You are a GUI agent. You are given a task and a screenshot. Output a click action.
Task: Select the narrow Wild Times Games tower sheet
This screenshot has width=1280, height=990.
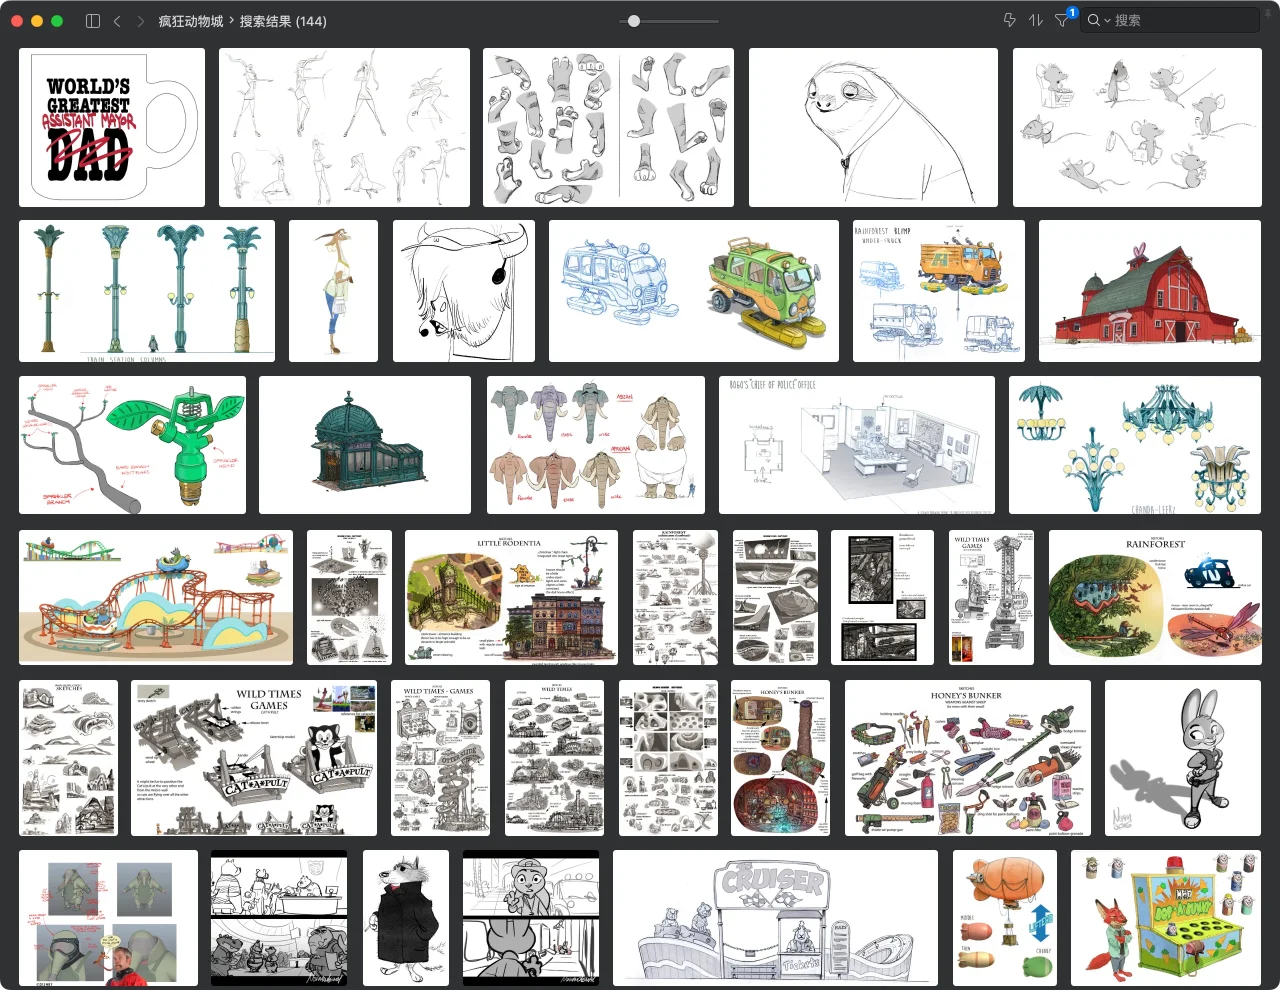[x=991, y=597]
